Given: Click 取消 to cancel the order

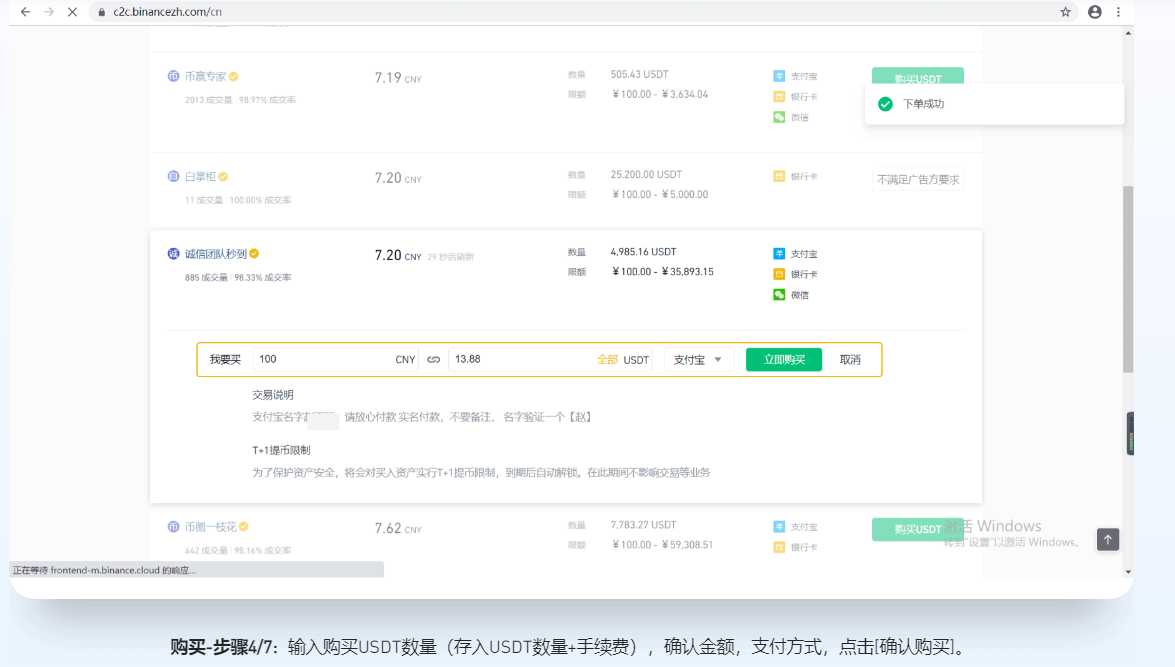Looking at the screenshot, I should 850,360.
